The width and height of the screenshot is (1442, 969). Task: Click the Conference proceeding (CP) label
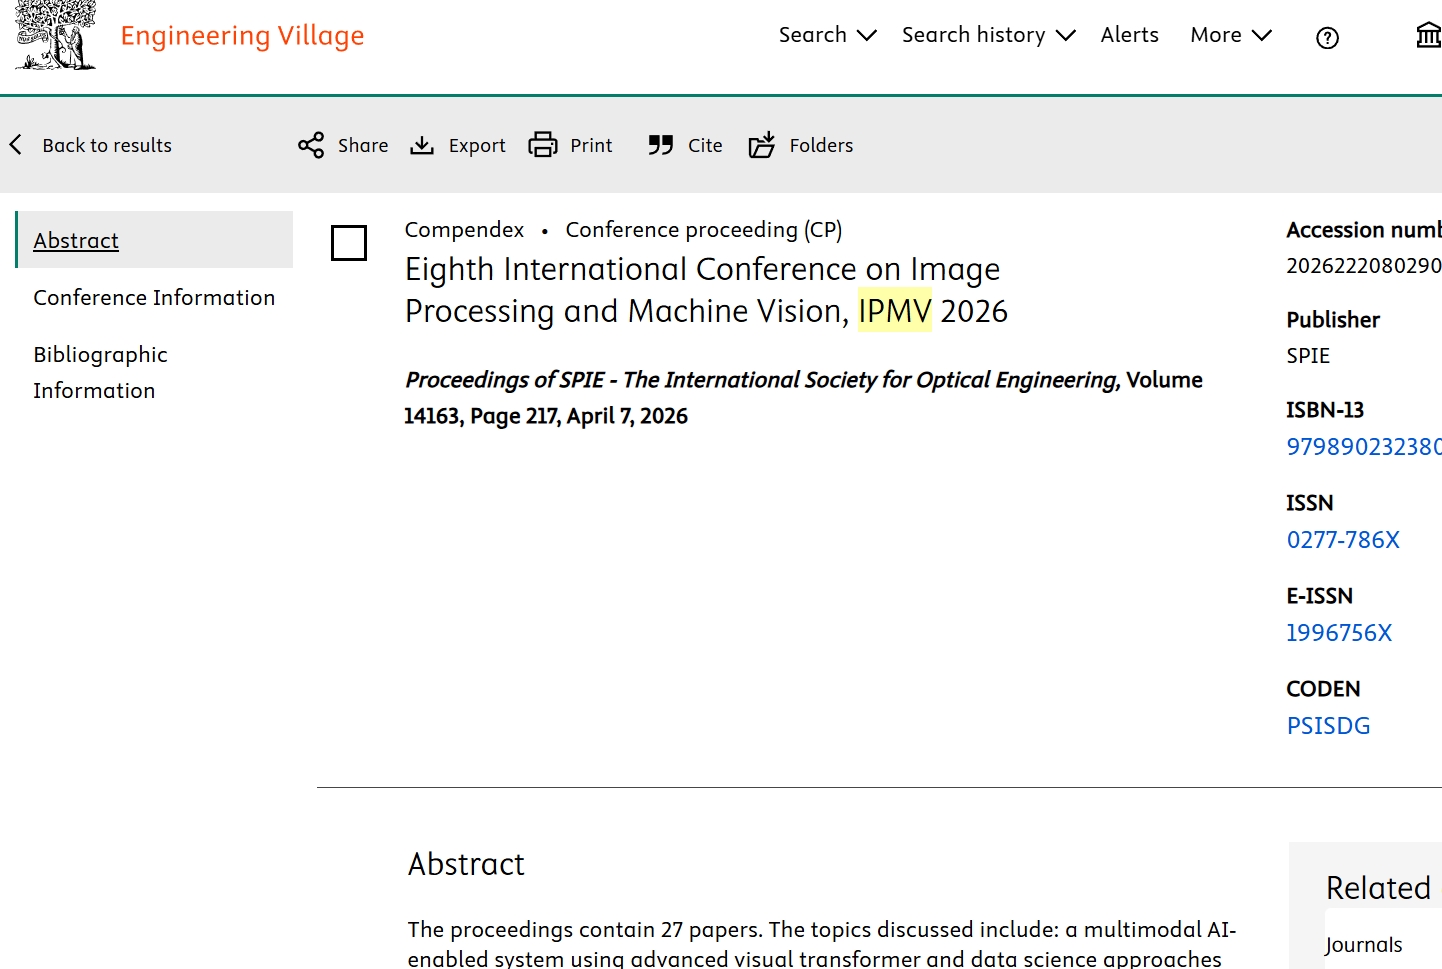(x=704, y=230)
